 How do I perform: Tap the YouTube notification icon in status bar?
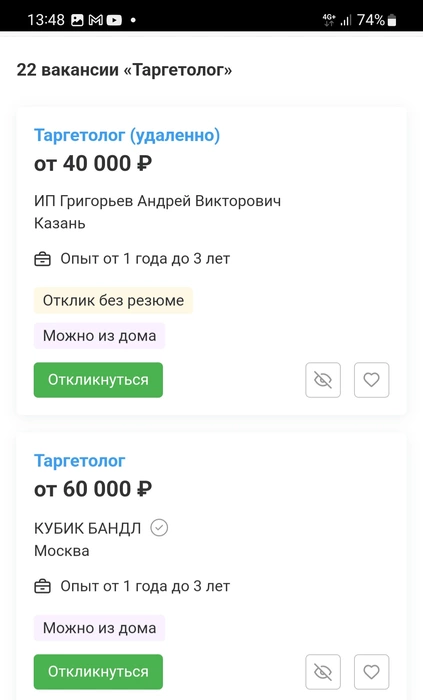114,20
